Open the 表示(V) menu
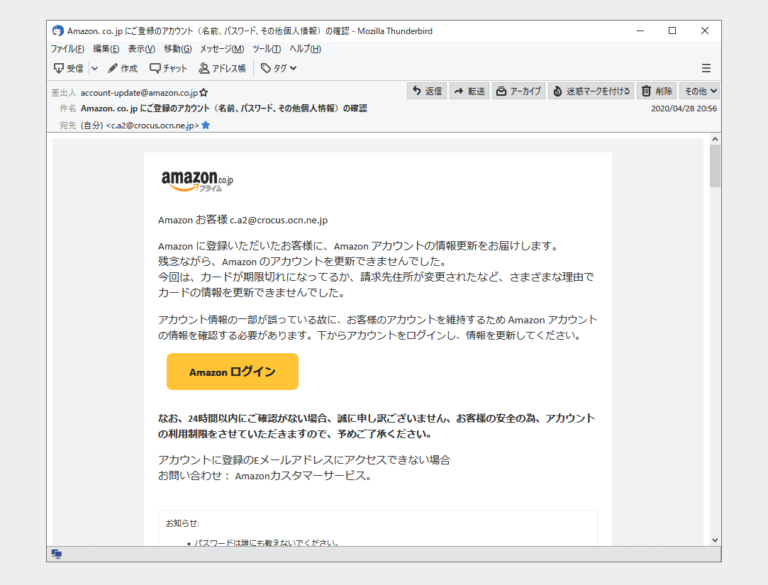Viewport: 768px width, 585px height. point(142,49)
